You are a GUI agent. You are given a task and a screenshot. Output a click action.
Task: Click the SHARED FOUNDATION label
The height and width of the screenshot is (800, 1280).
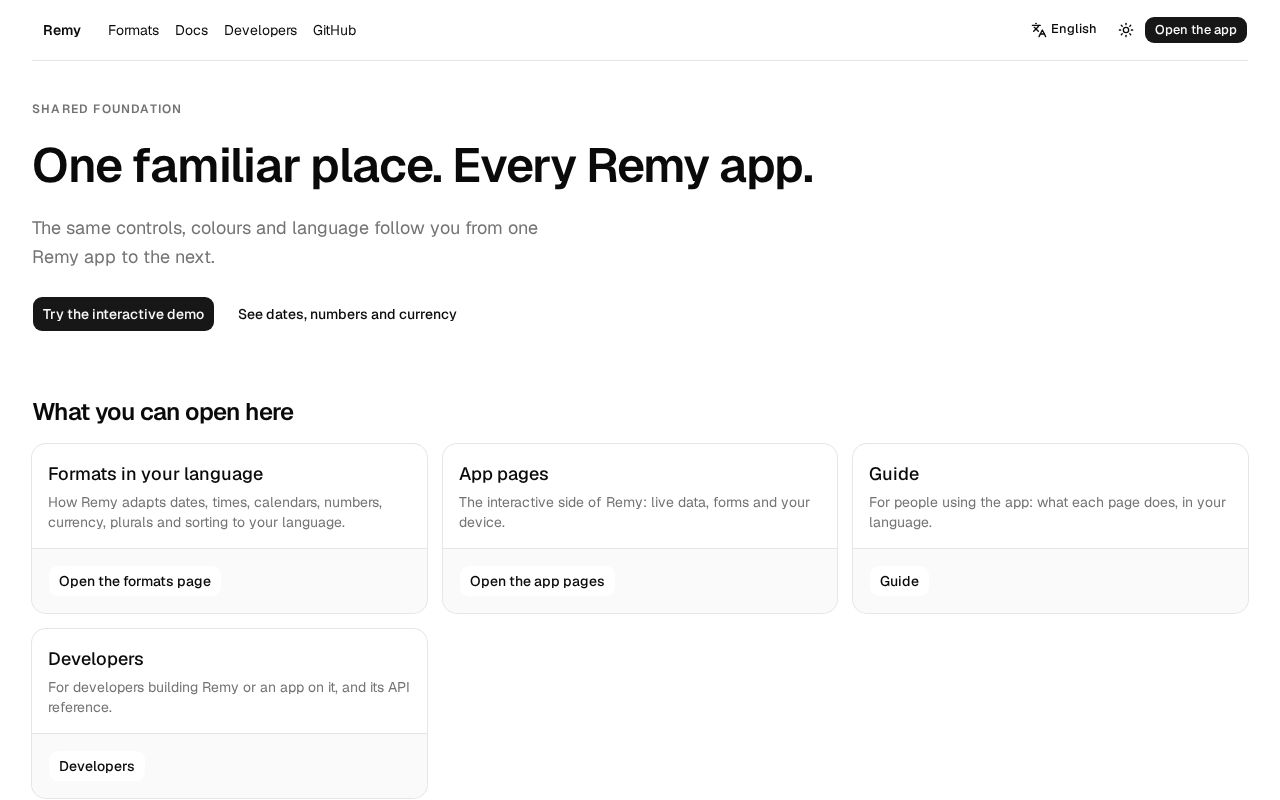pos(107,109)
